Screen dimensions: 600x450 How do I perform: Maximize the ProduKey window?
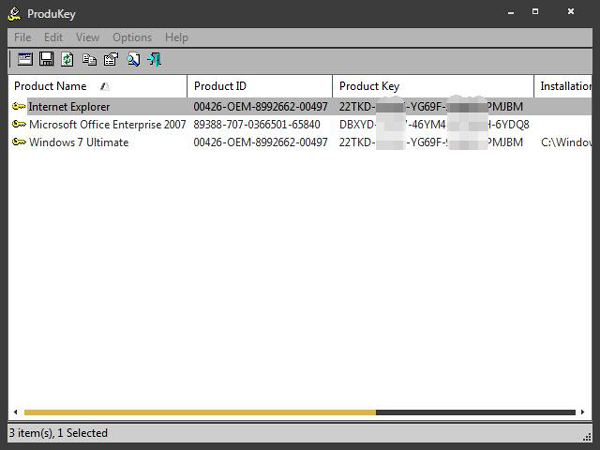click(535, 11)
